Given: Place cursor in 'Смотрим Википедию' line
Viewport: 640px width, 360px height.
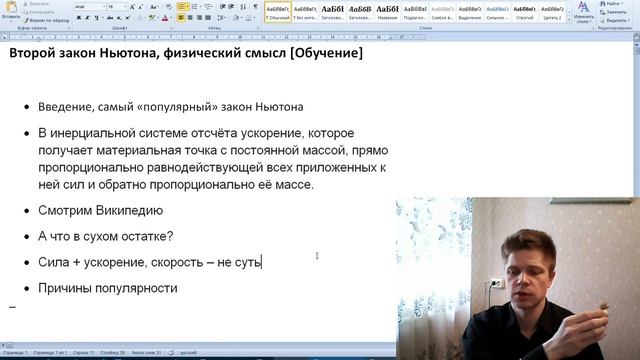Looking at the screenshot, I should tap(100, 211).
